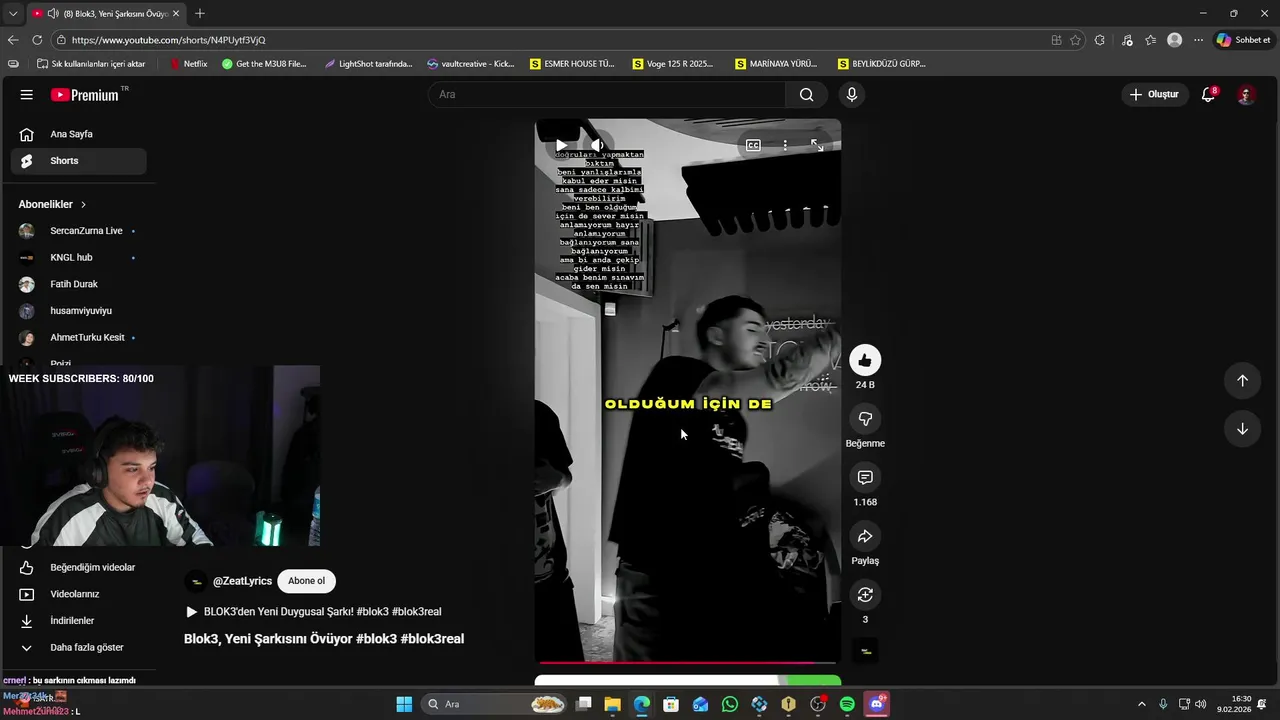Start voice search with the microphone
This screenshot has height=720, width=1280.
(x=852, y=94)
